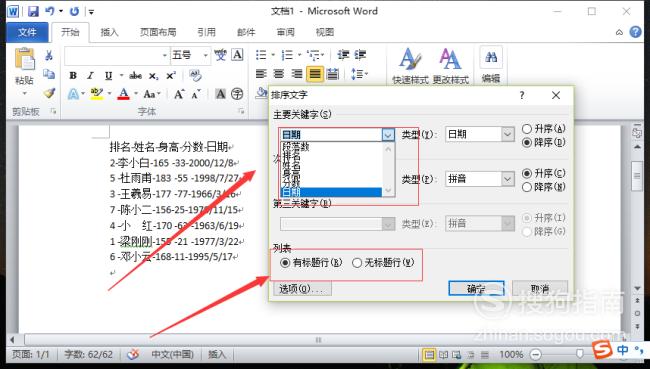
Task: Click the Undo arrow icon
Action: click(50, 11)
